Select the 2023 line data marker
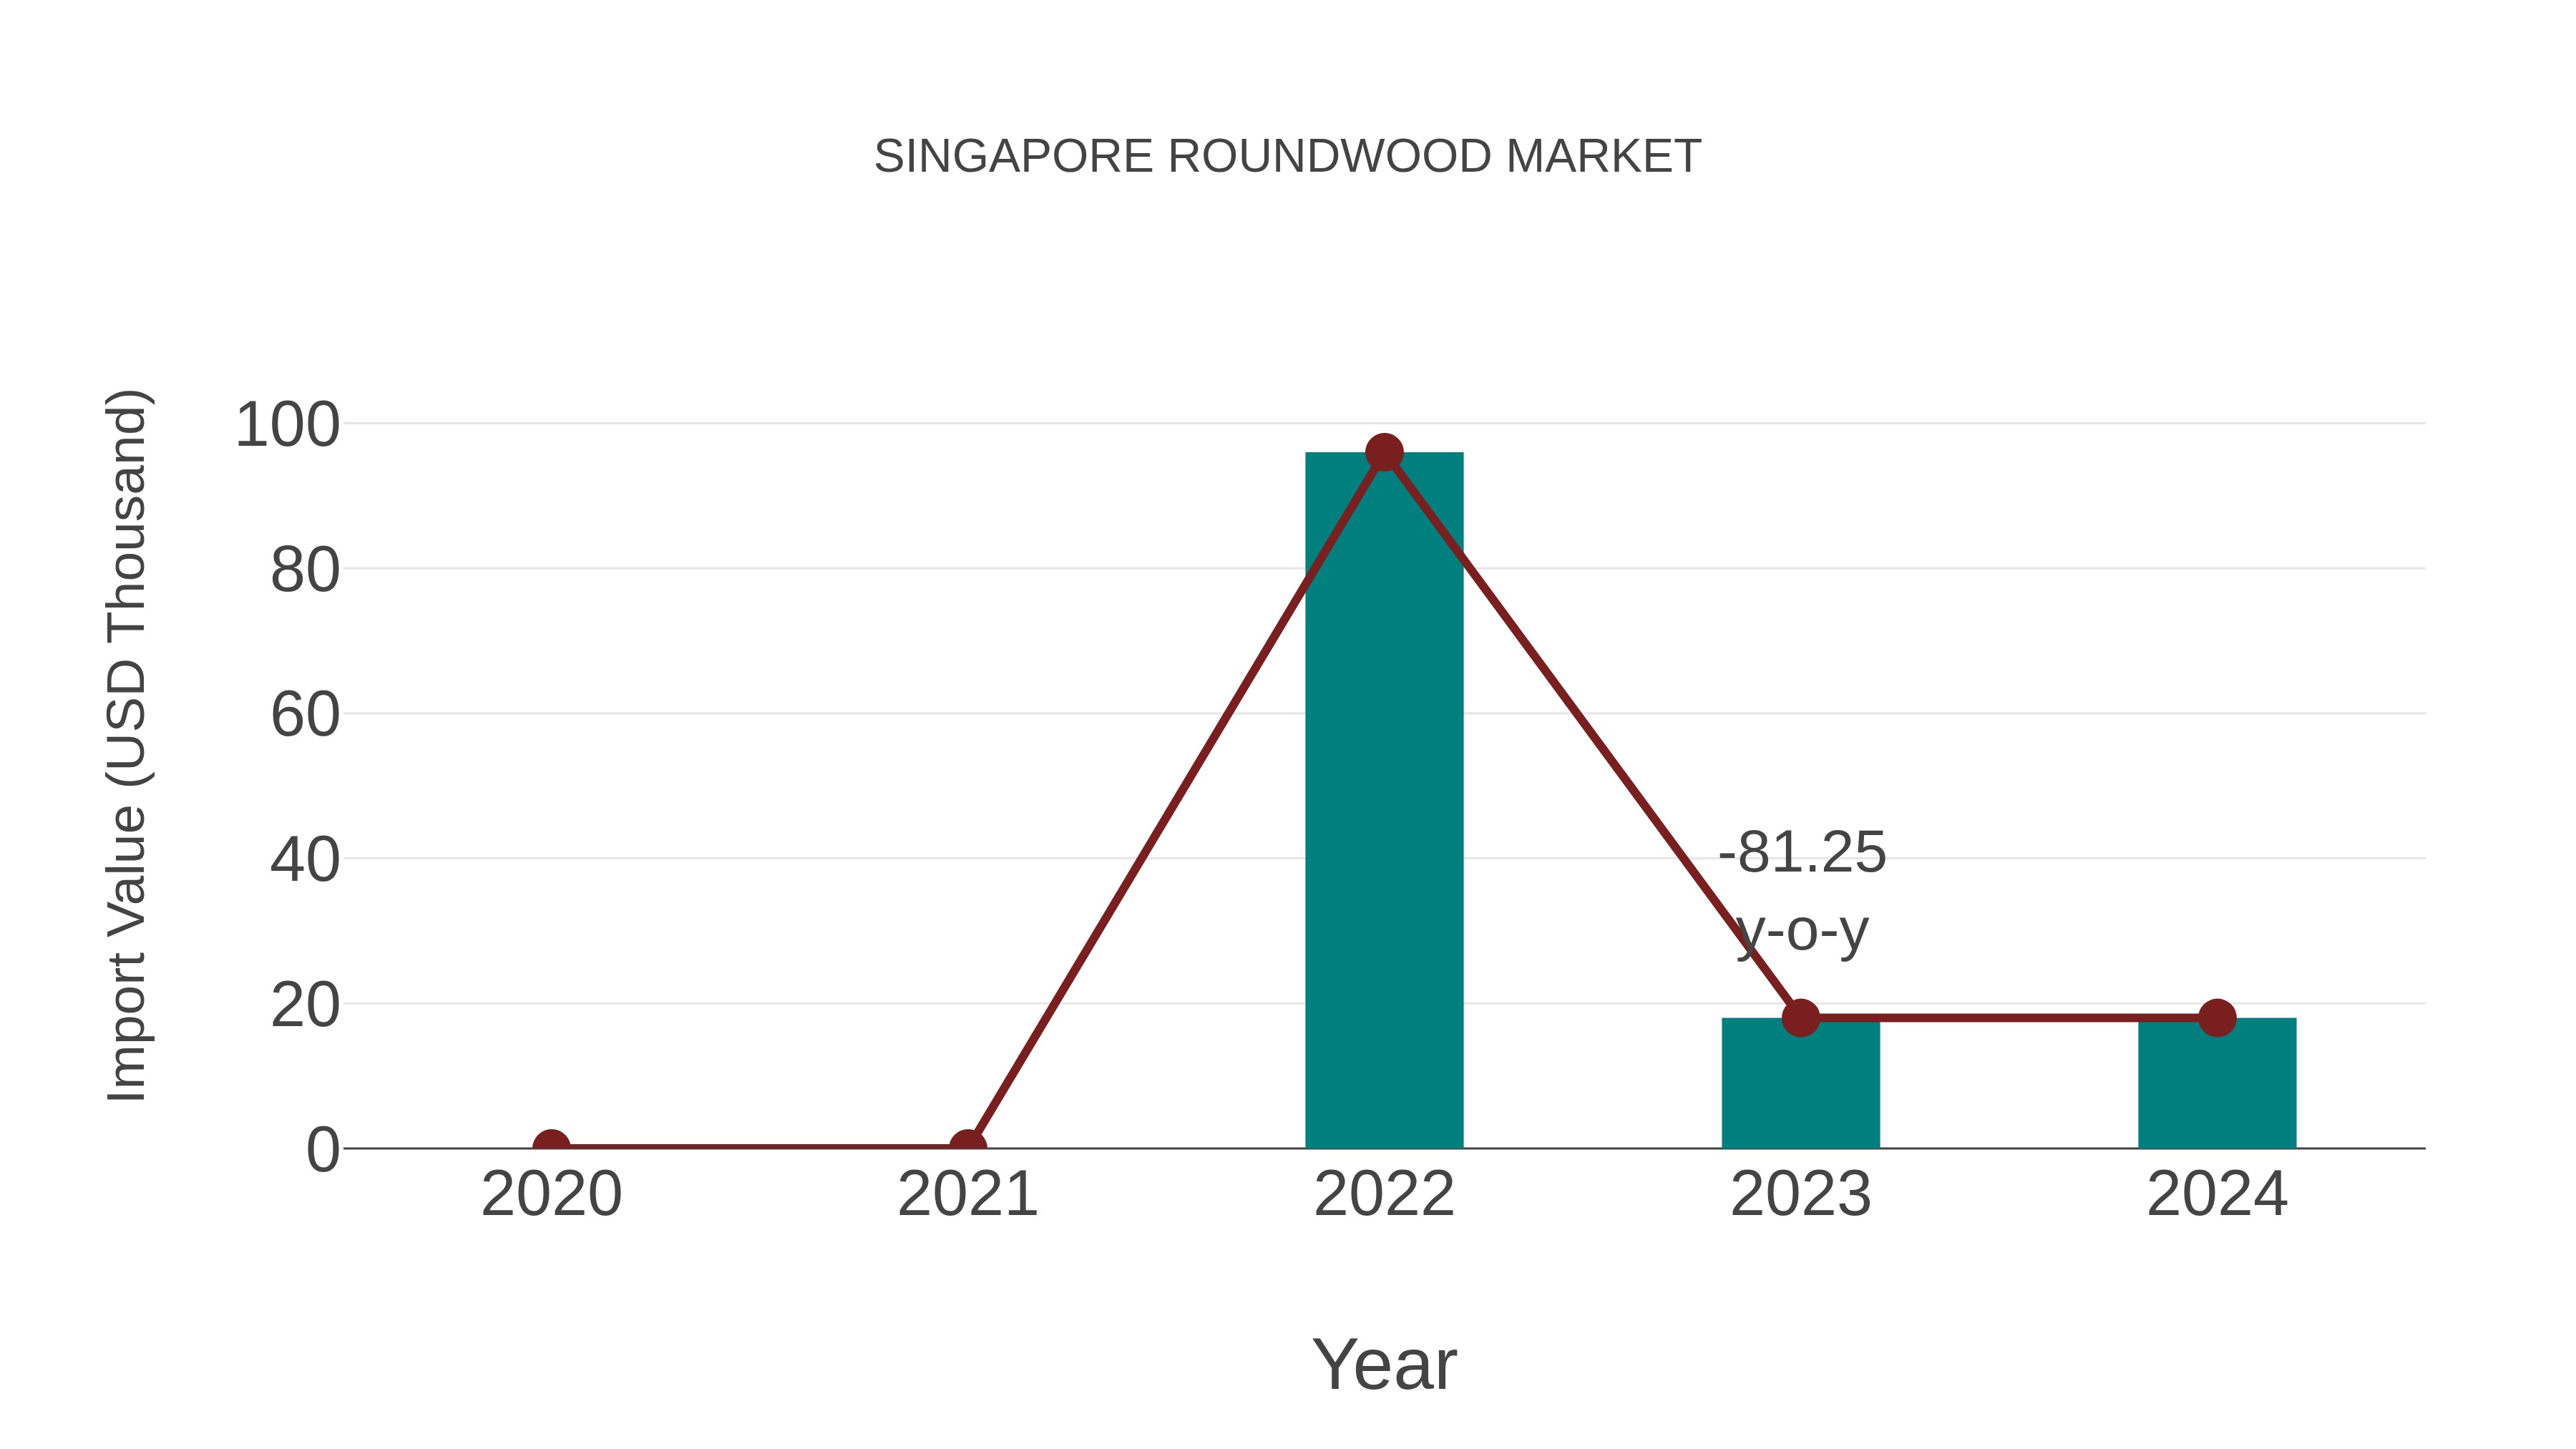 [1801, 1018]
